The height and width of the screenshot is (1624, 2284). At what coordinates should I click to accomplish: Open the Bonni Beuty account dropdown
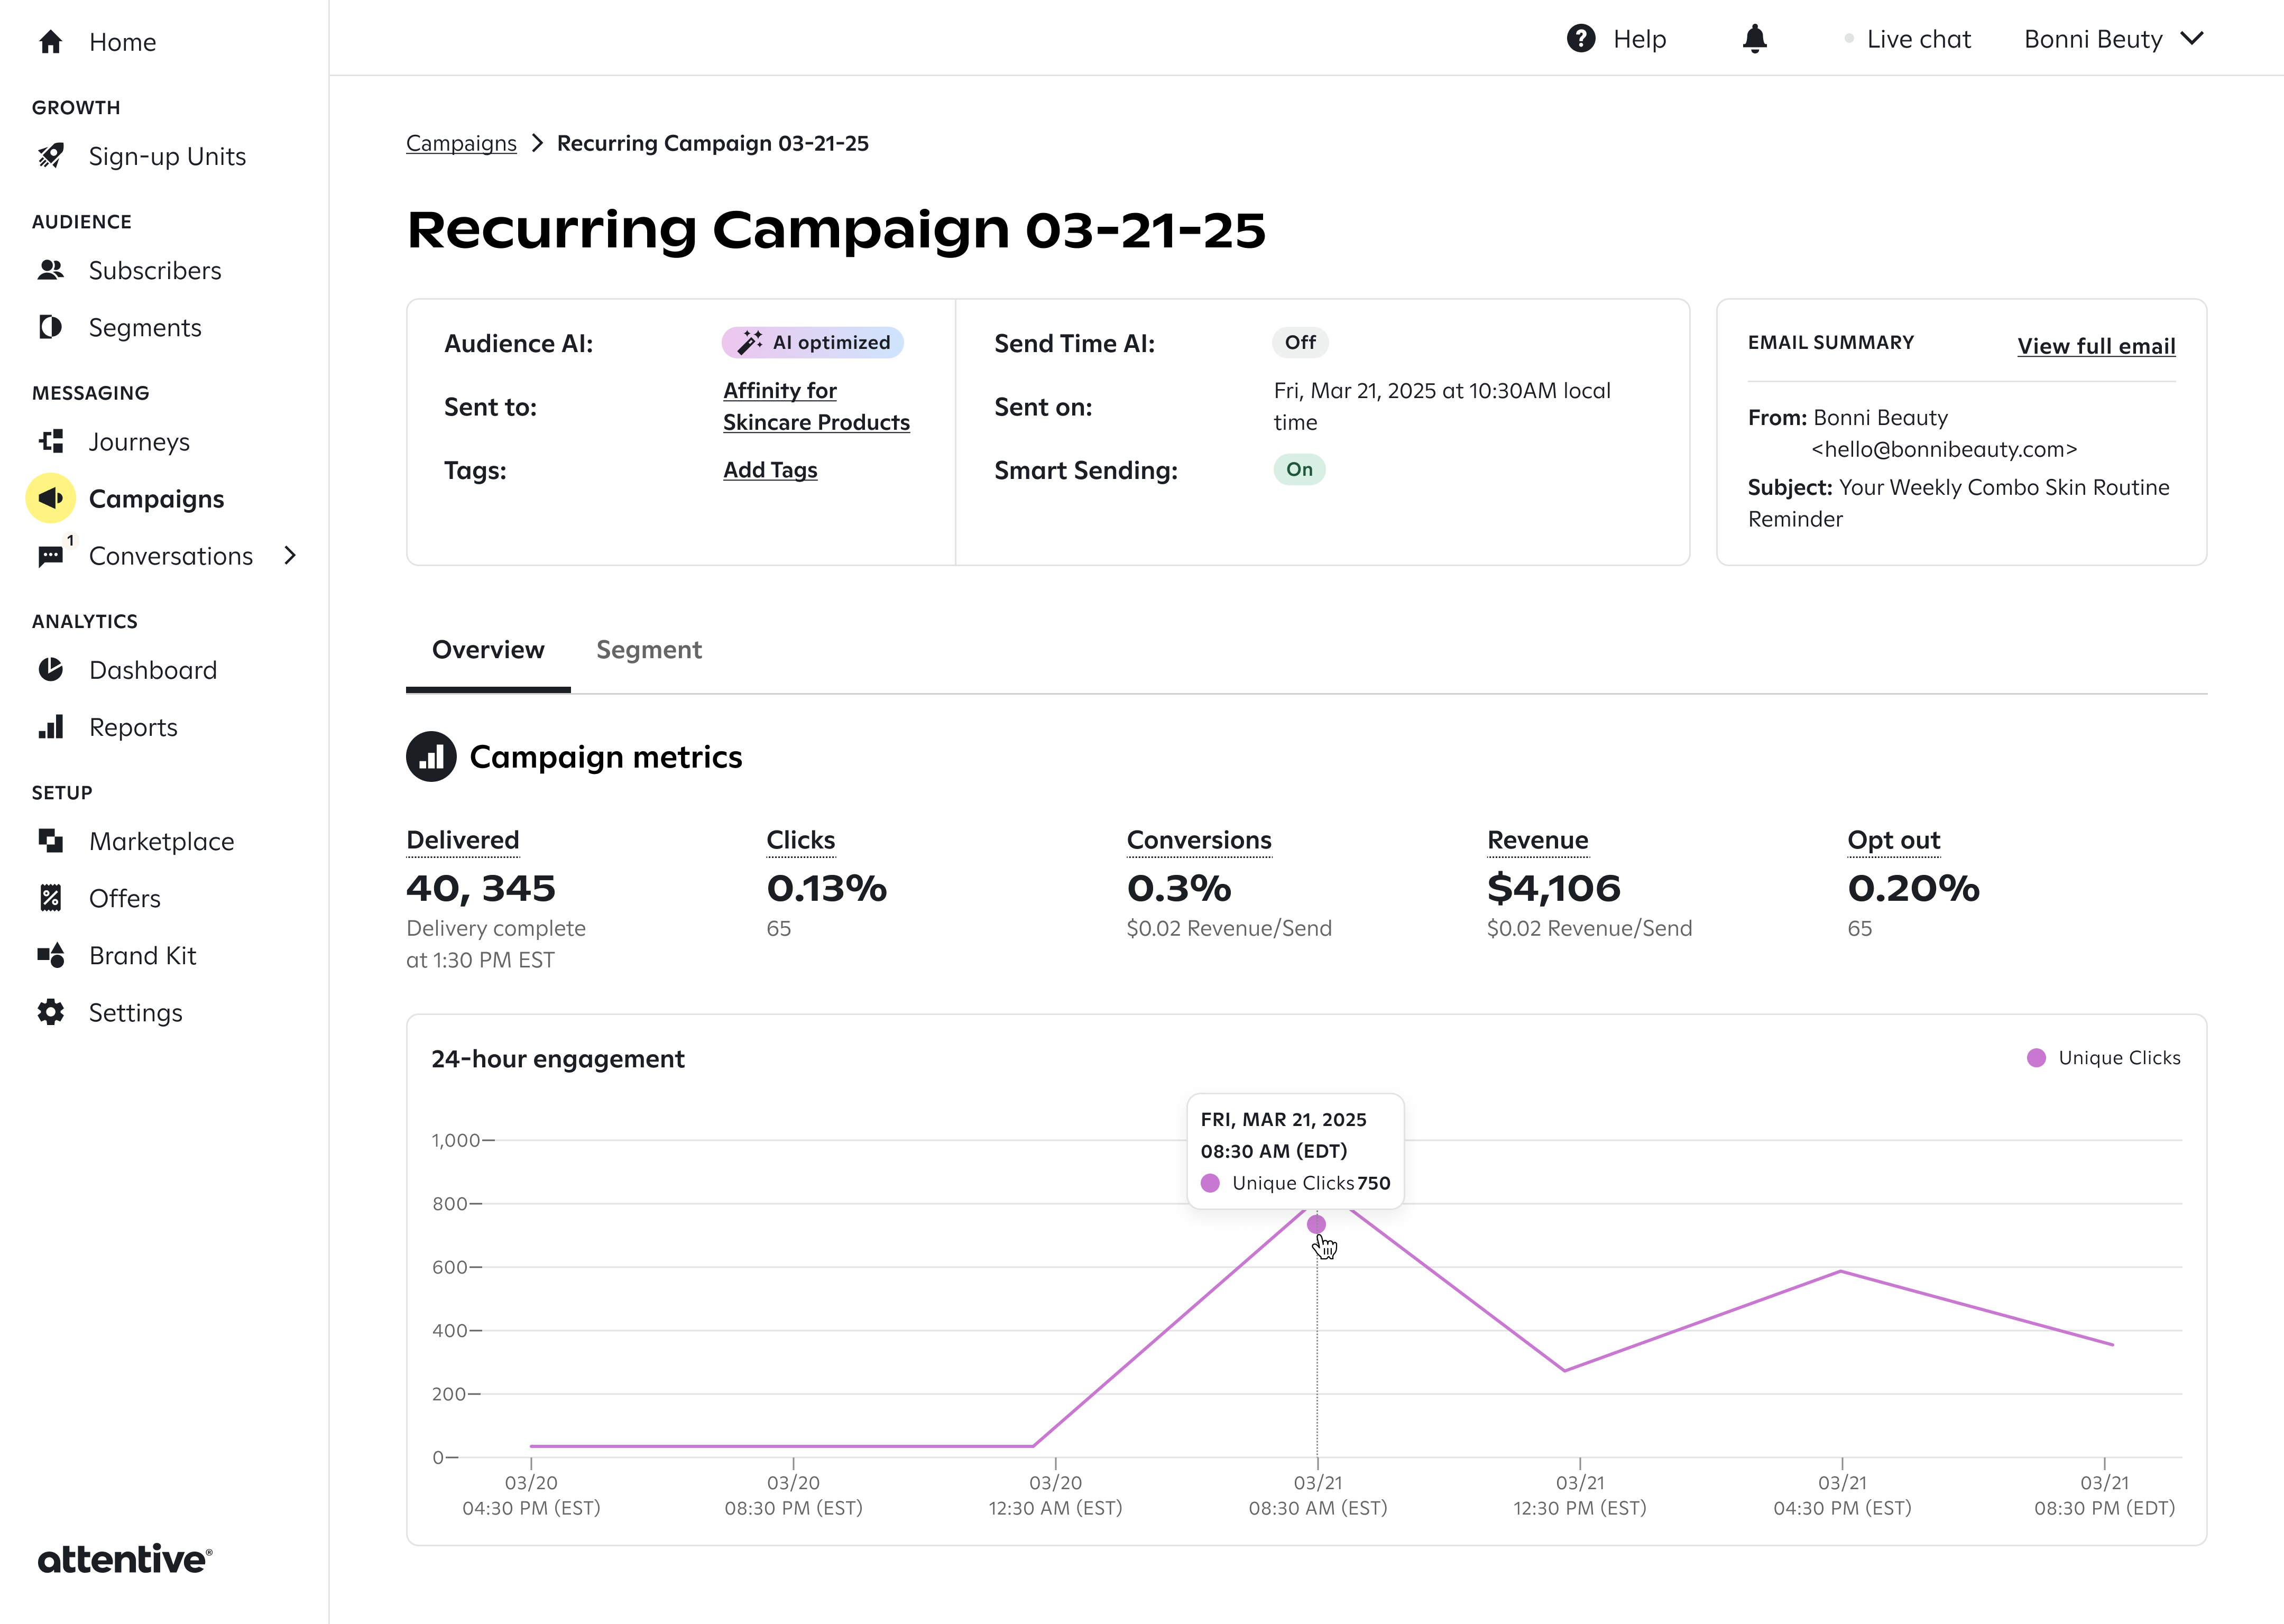pos(2113,39)
